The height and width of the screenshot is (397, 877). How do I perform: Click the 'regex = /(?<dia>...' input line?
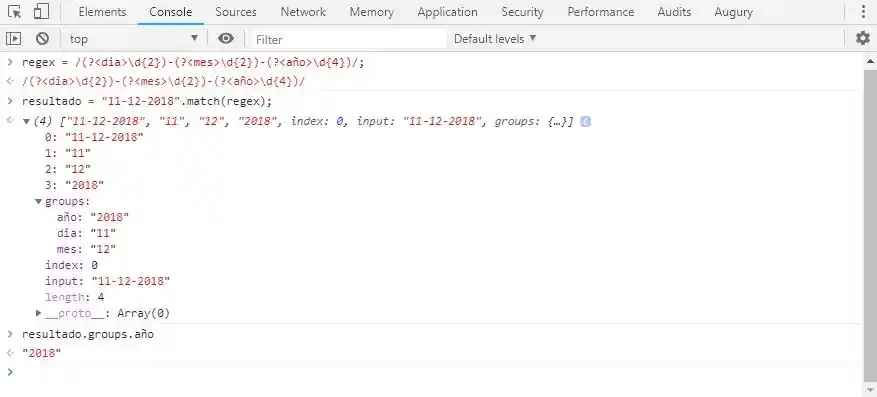click(193, 63)
